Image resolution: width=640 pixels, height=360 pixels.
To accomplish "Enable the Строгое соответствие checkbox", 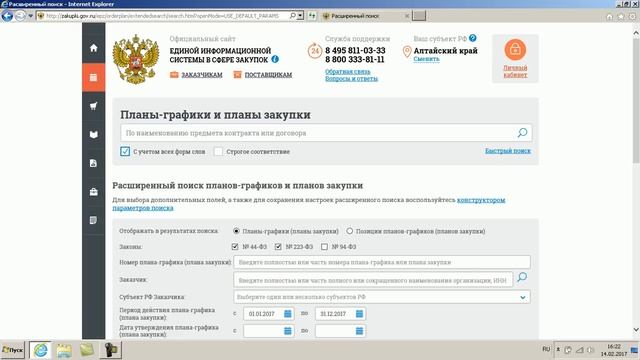I will pos(218,151).
